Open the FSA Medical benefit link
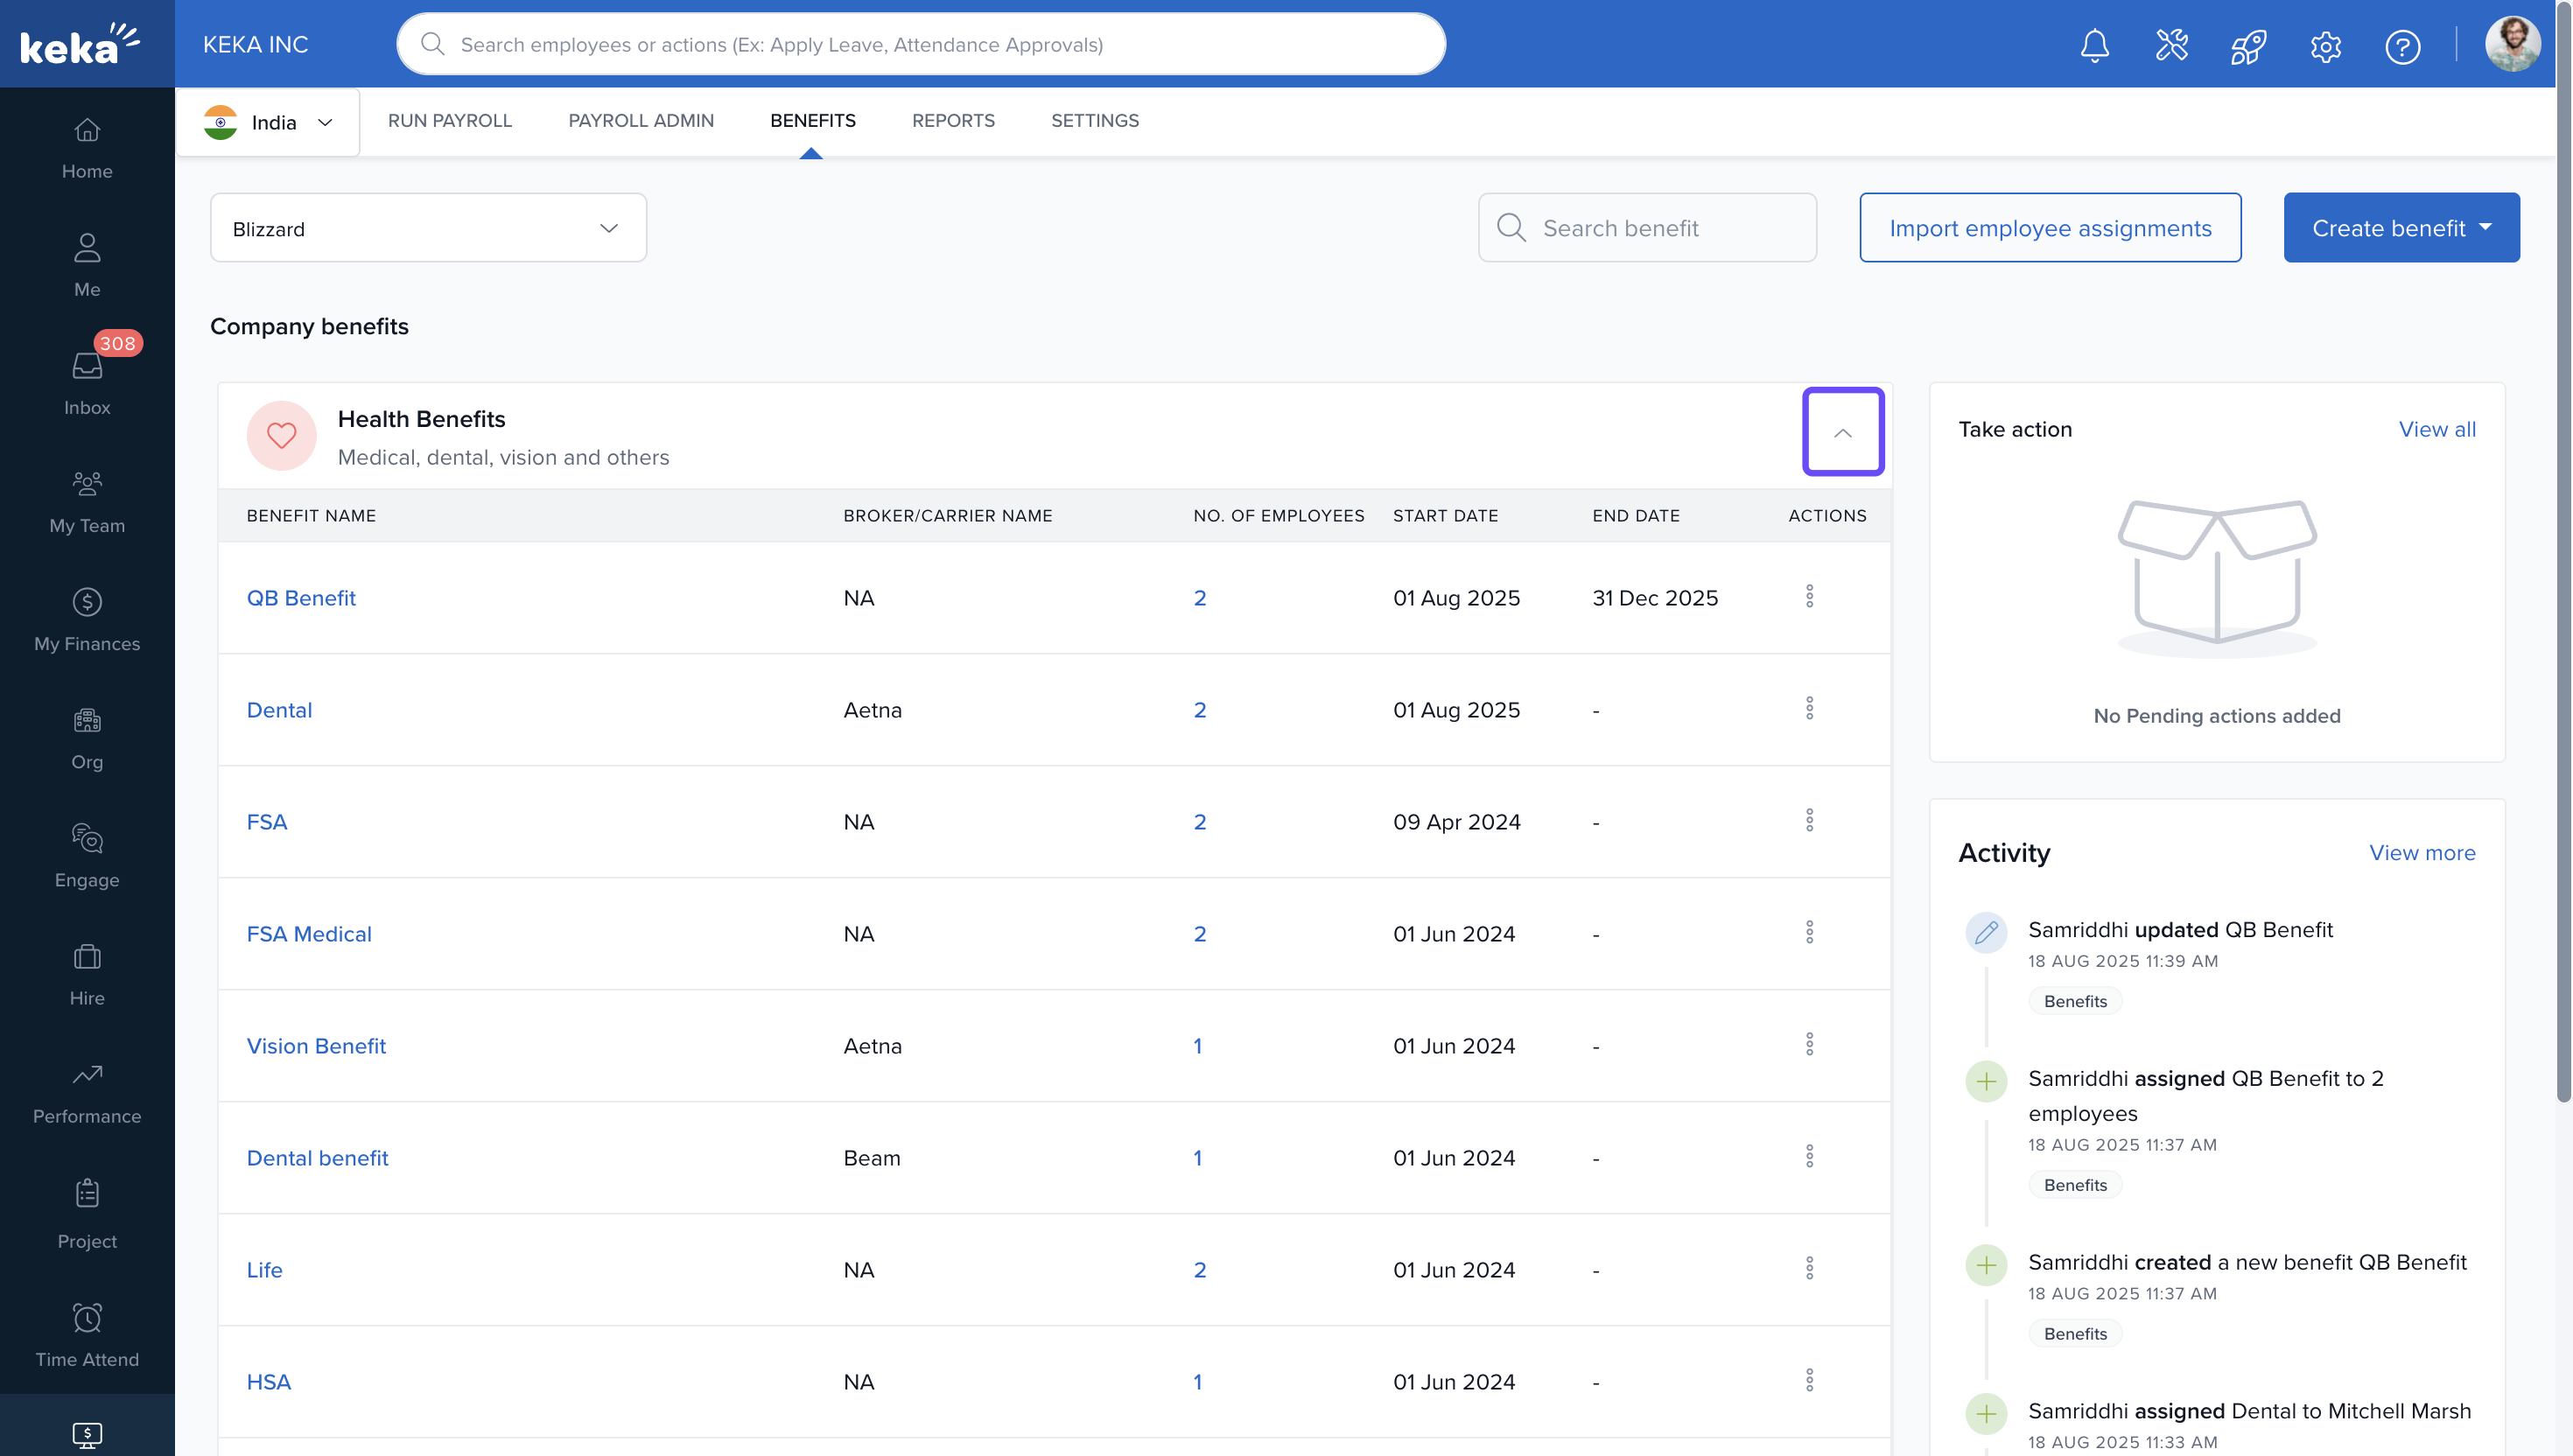The width and height of the screenshot is (2573, 1456). (x=308, y=933)
